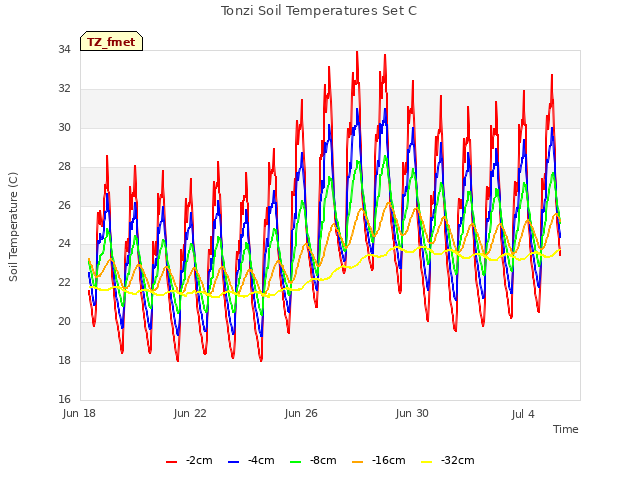Click the 20 y-axis tick label
This screenshot has width=640, height=480.
pos(64,322)
